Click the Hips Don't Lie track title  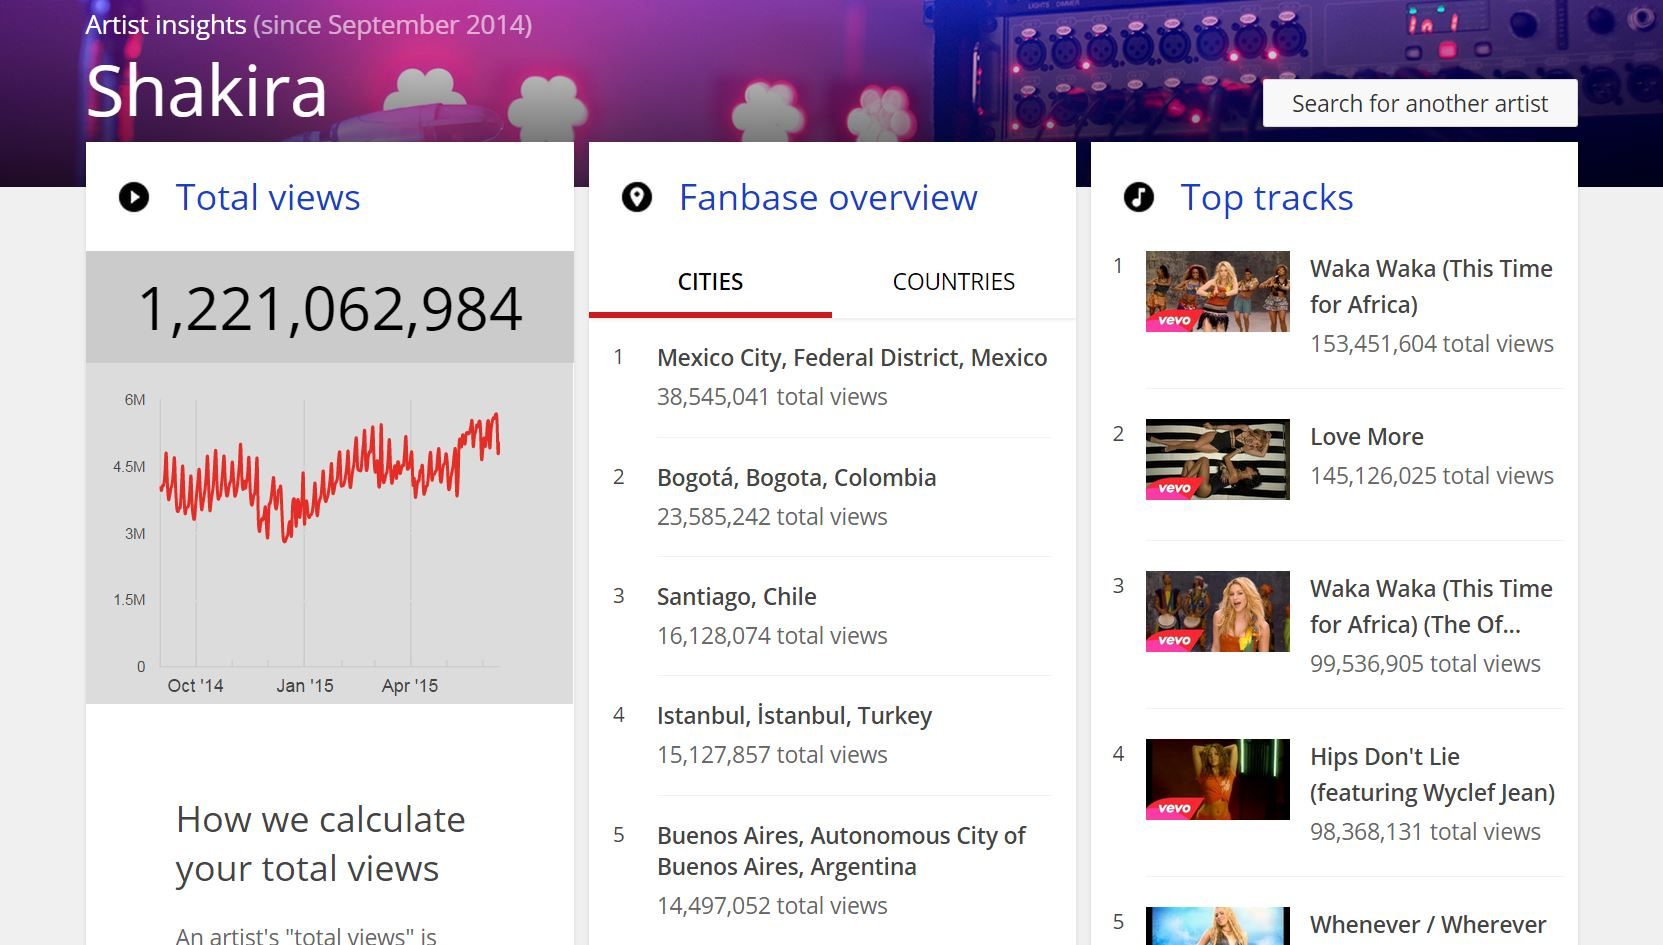point(1432,774)
